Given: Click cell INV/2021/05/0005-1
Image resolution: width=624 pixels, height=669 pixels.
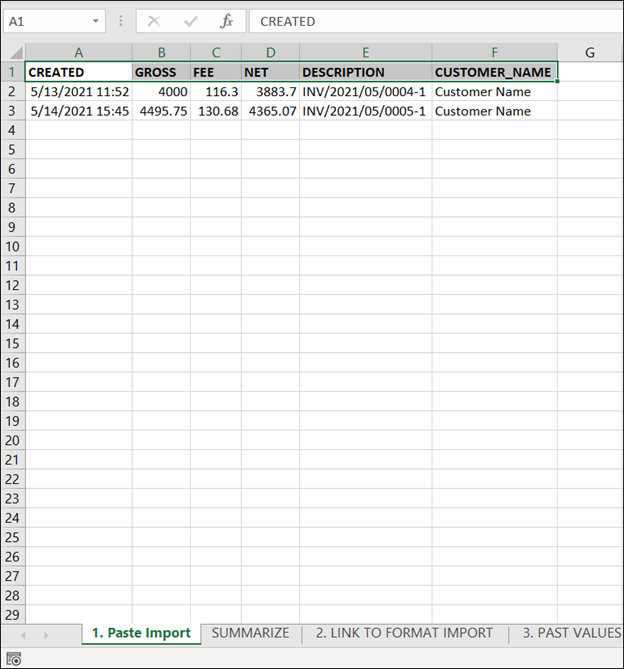Looking at the screenshot, I should 366,111.
